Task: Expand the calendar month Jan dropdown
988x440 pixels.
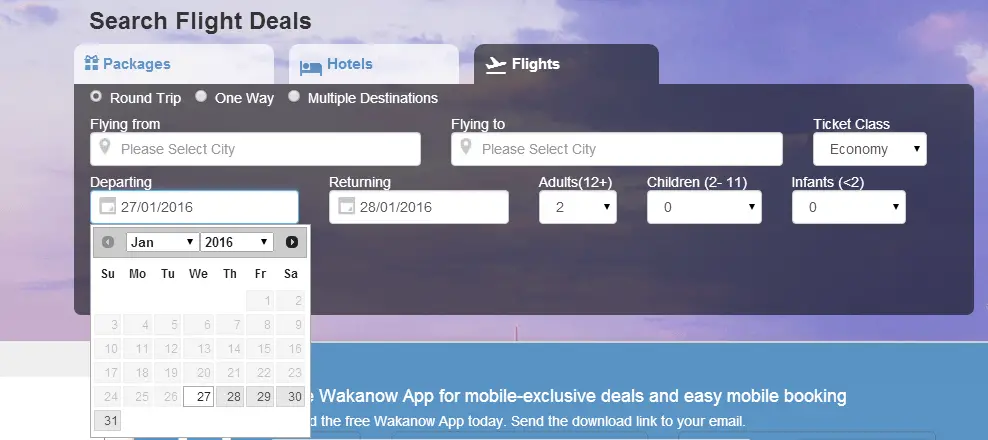Action: (x=163, y=242)
